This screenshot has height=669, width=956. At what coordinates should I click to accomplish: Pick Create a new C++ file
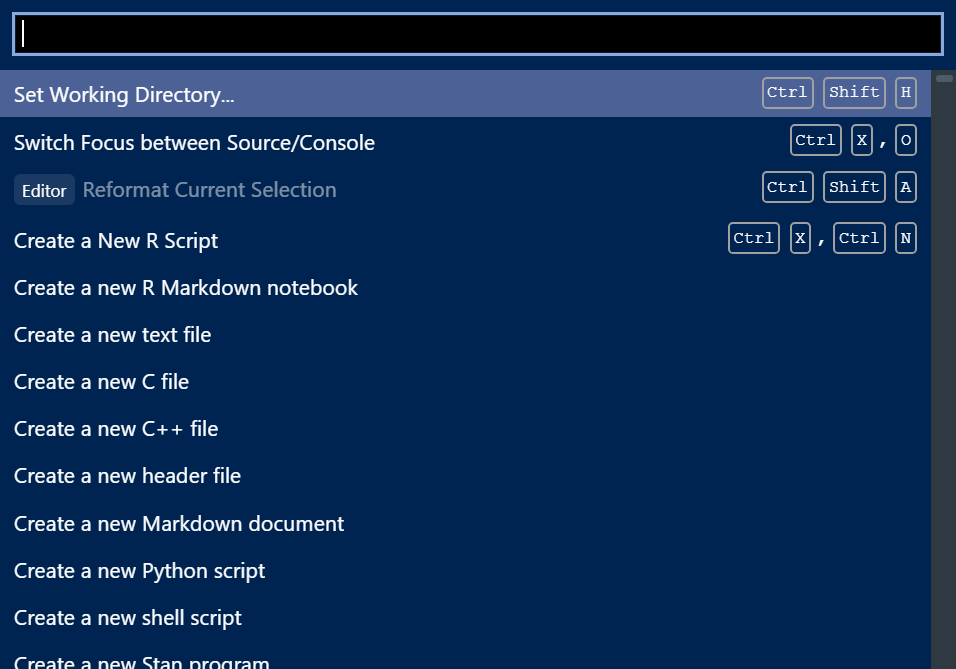tap(465, 428)
